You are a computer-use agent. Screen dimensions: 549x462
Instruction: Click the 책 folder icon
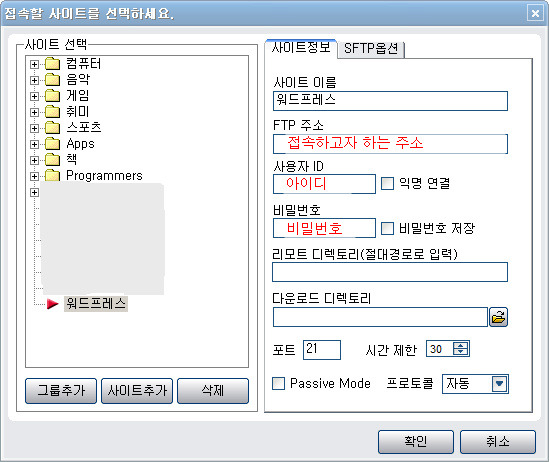(53, 159)
